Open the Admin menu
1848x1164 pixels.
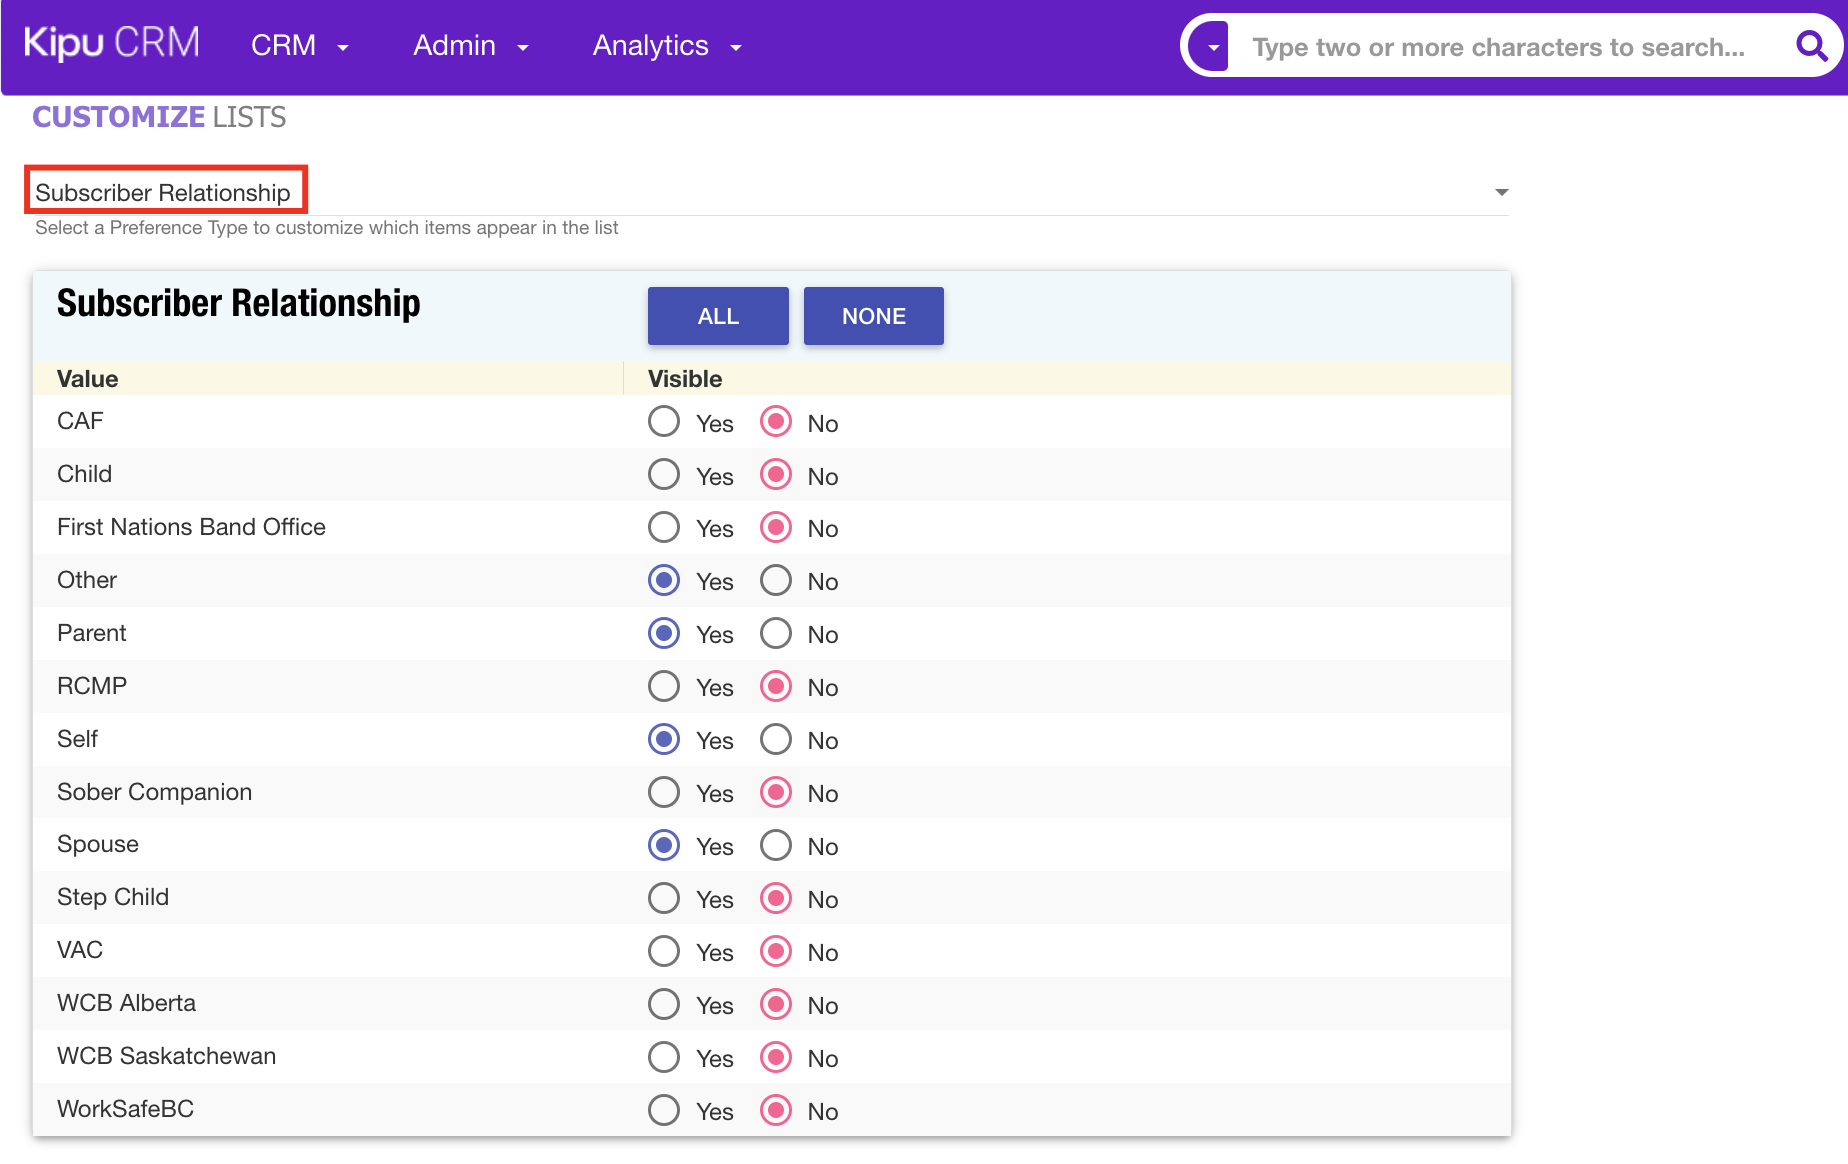coord(470,46)
